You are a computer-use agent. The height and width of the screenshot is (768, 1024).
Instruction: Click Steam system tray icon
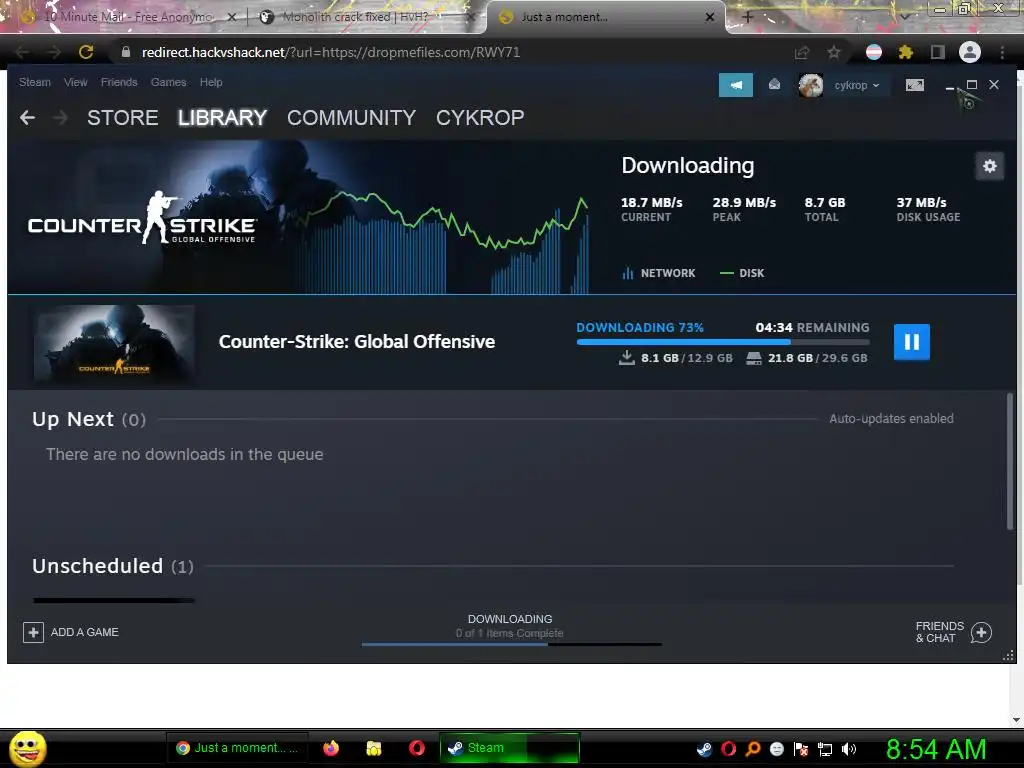705,749
